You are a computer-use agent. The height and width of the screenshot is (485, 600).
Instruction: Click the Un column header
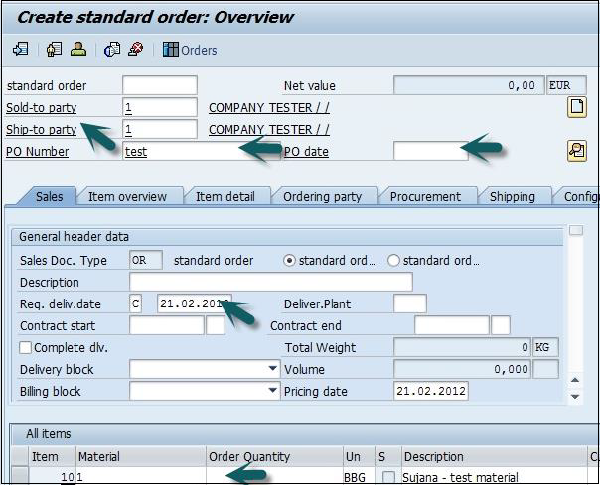(359, 457)
